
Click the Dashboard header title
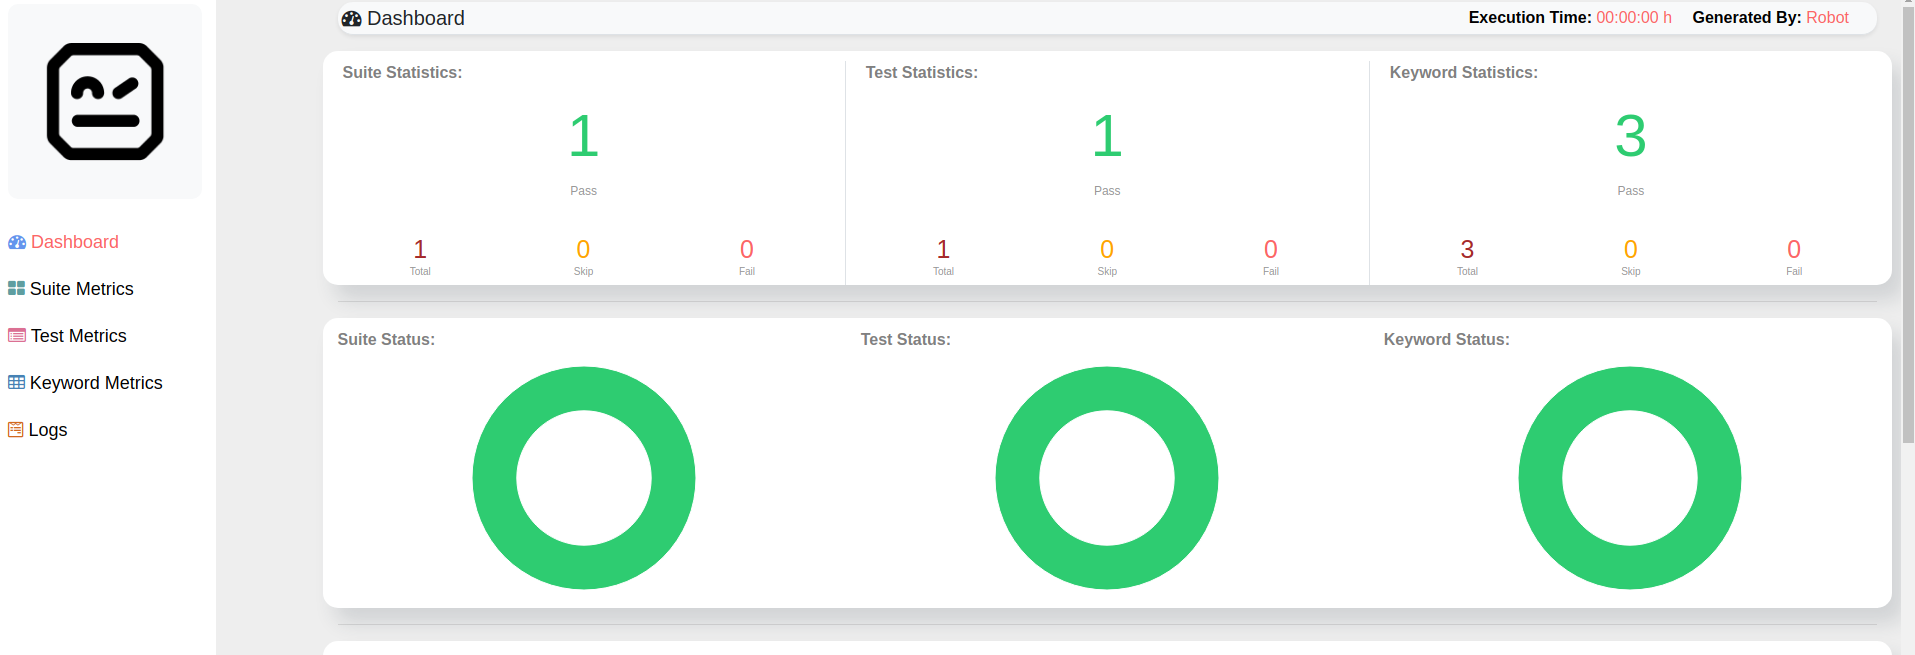coord(416,18)
